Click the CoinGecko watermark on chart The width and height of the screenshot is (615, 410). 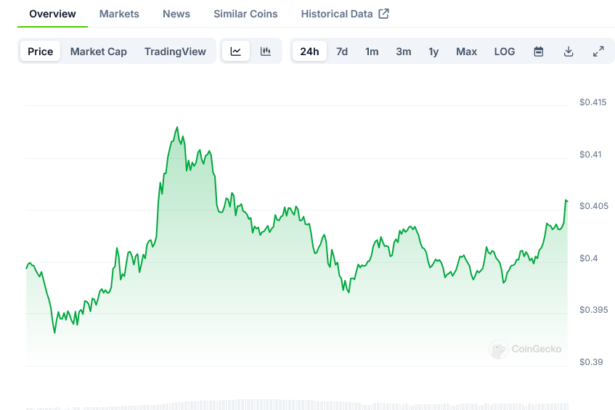click(x=526, y=349)
